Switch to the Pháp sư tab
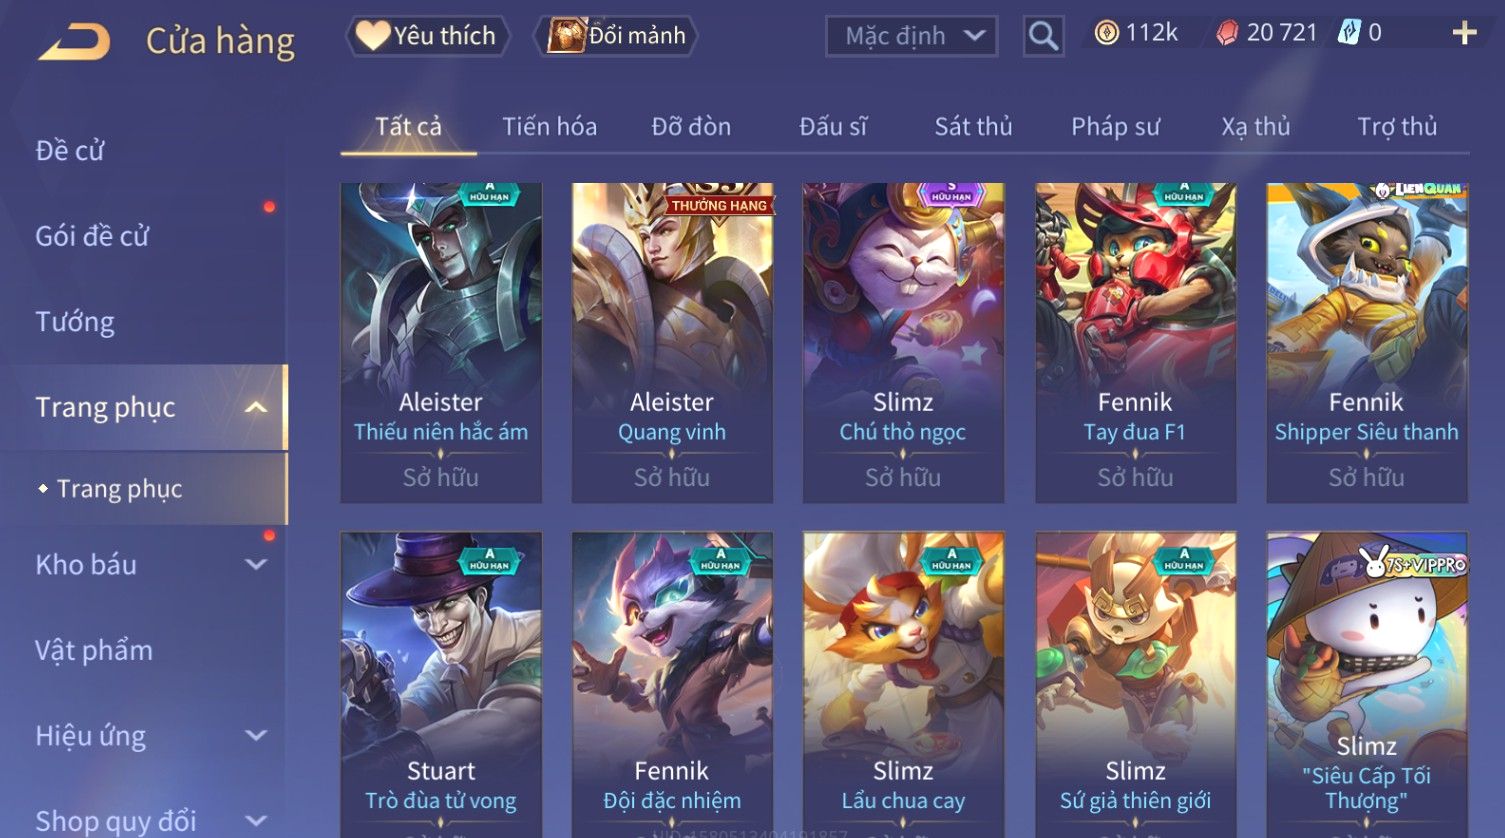This screenshot has height=838, width=1505. pyautogui.click(x=1115, y=126)
